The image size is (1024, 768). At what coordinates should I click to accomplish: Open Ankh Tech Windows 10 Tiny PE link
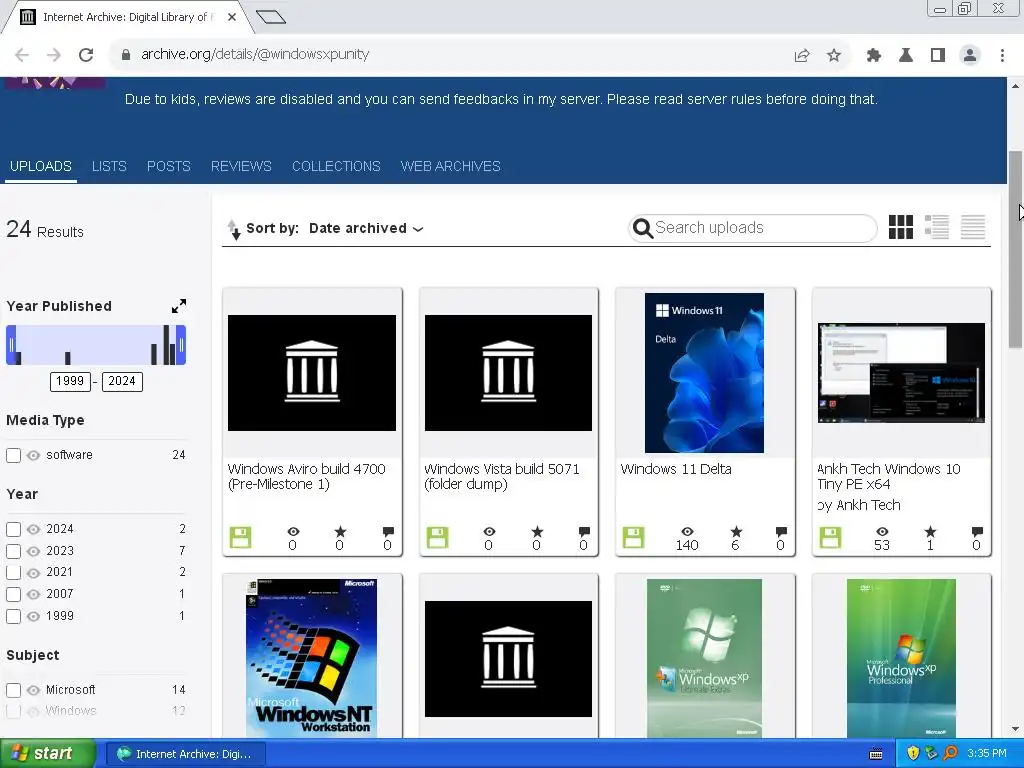(x=888, y=477)
